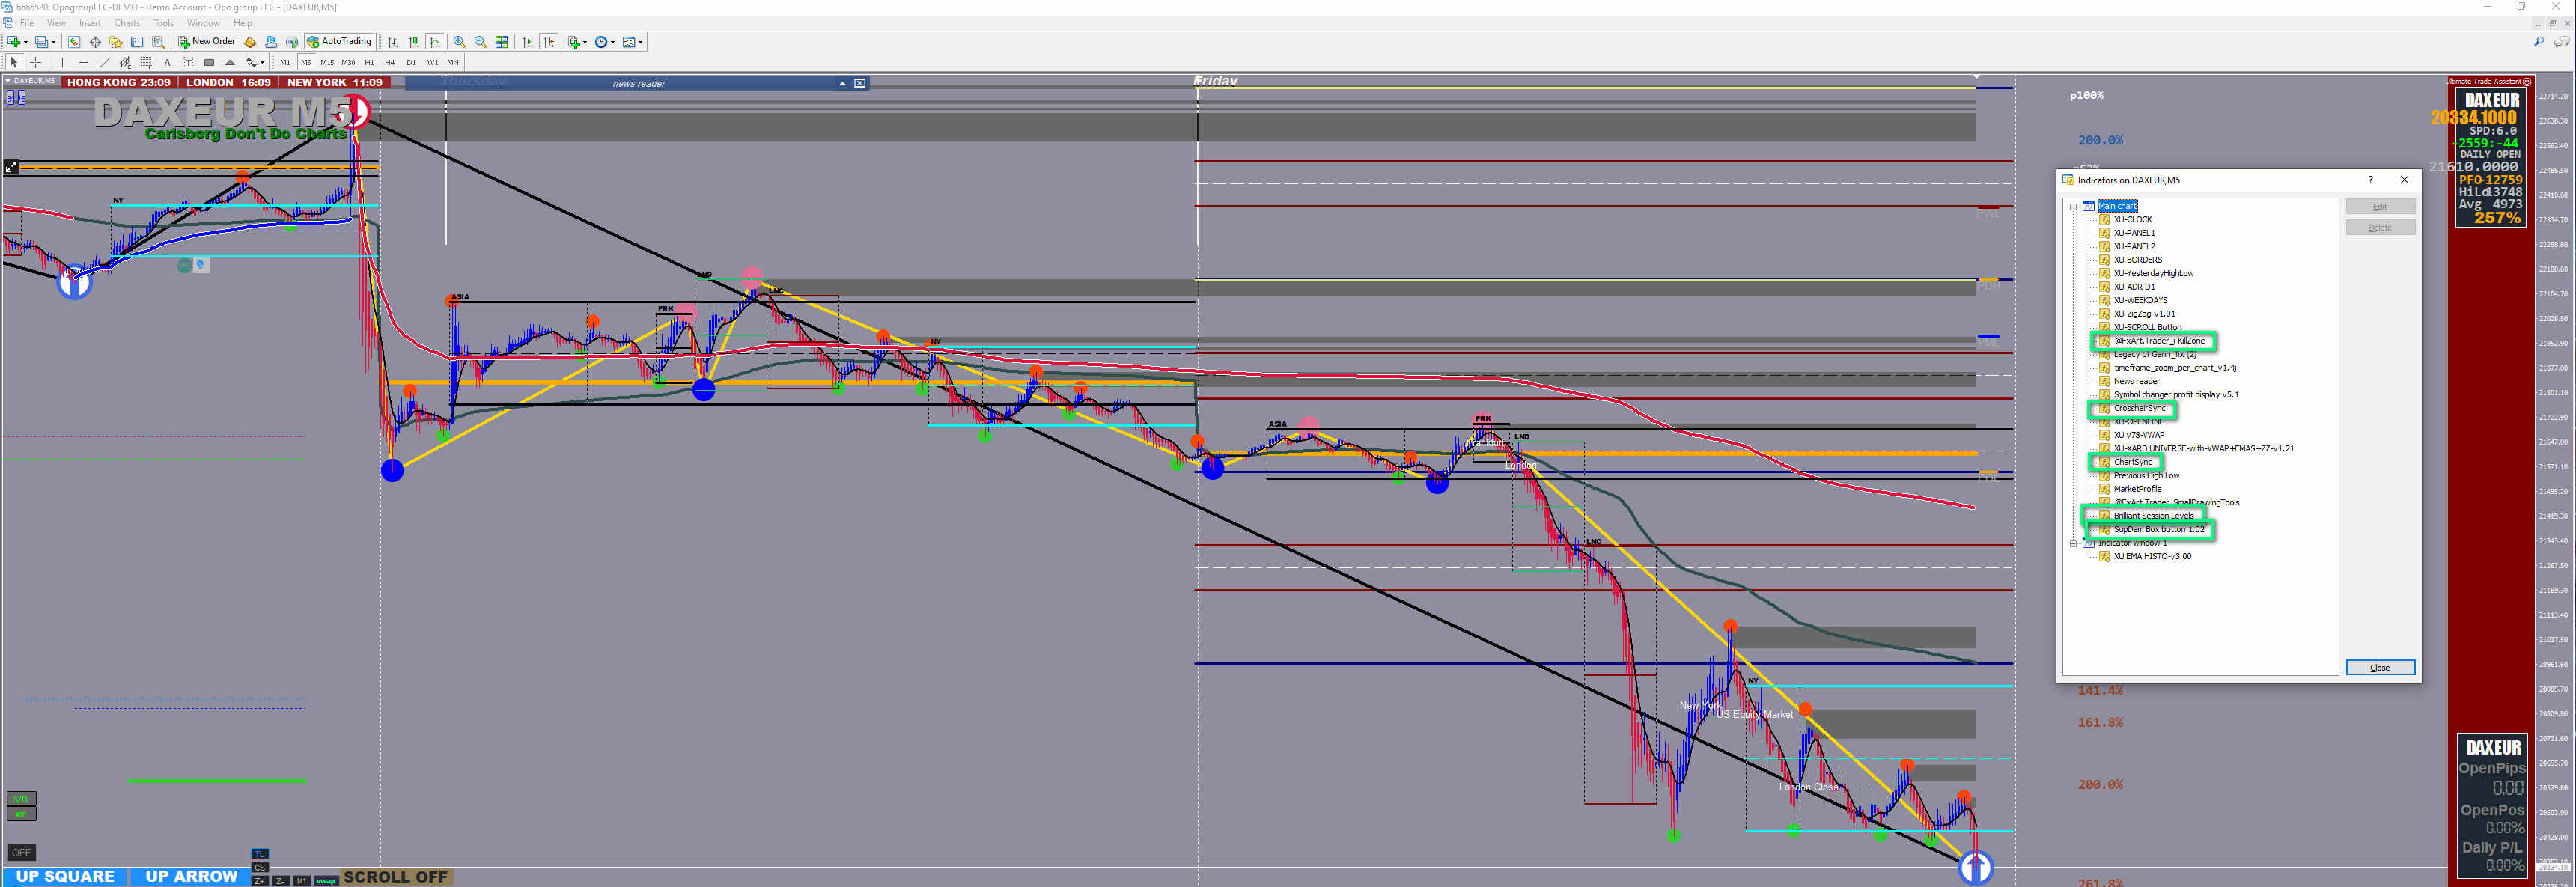Select the Draw Text label tool
This screenshot has width=2576, height=887.
[x=188, y=62]
